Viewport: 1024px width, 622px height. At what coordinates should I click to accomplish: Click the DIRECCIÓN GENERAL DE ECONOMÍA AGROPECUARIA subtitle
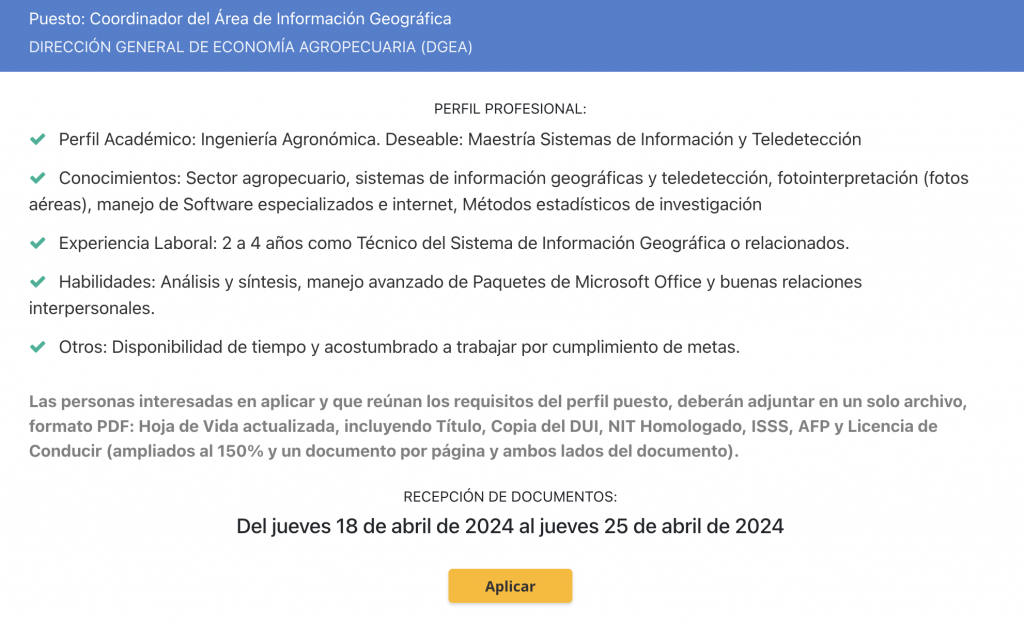pyautogui.click(x=251, y=47)
